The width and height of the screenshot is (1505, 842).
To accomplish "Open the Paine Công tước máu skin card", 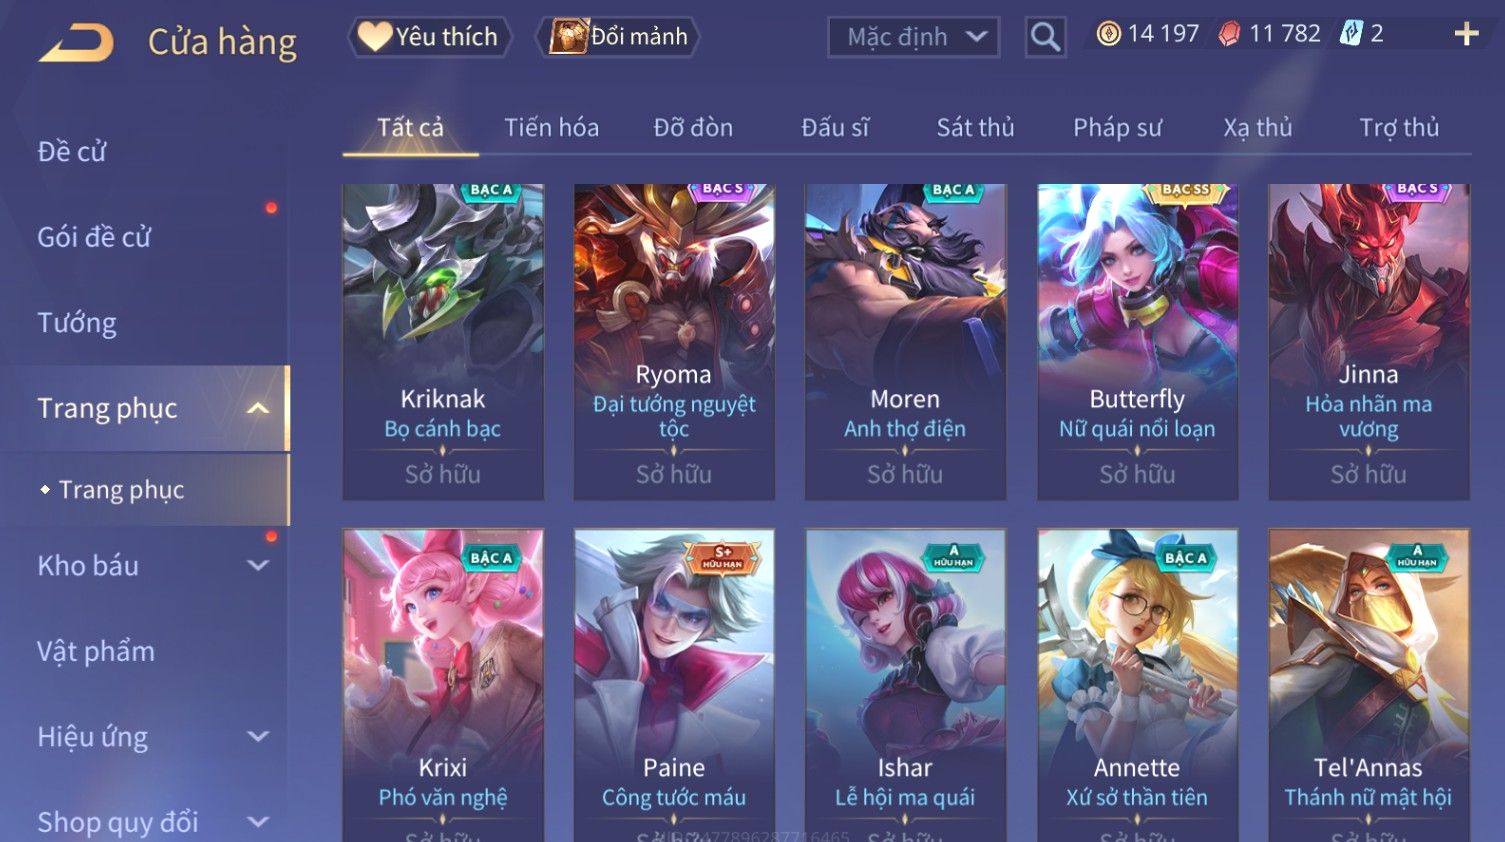I will 674,686.
